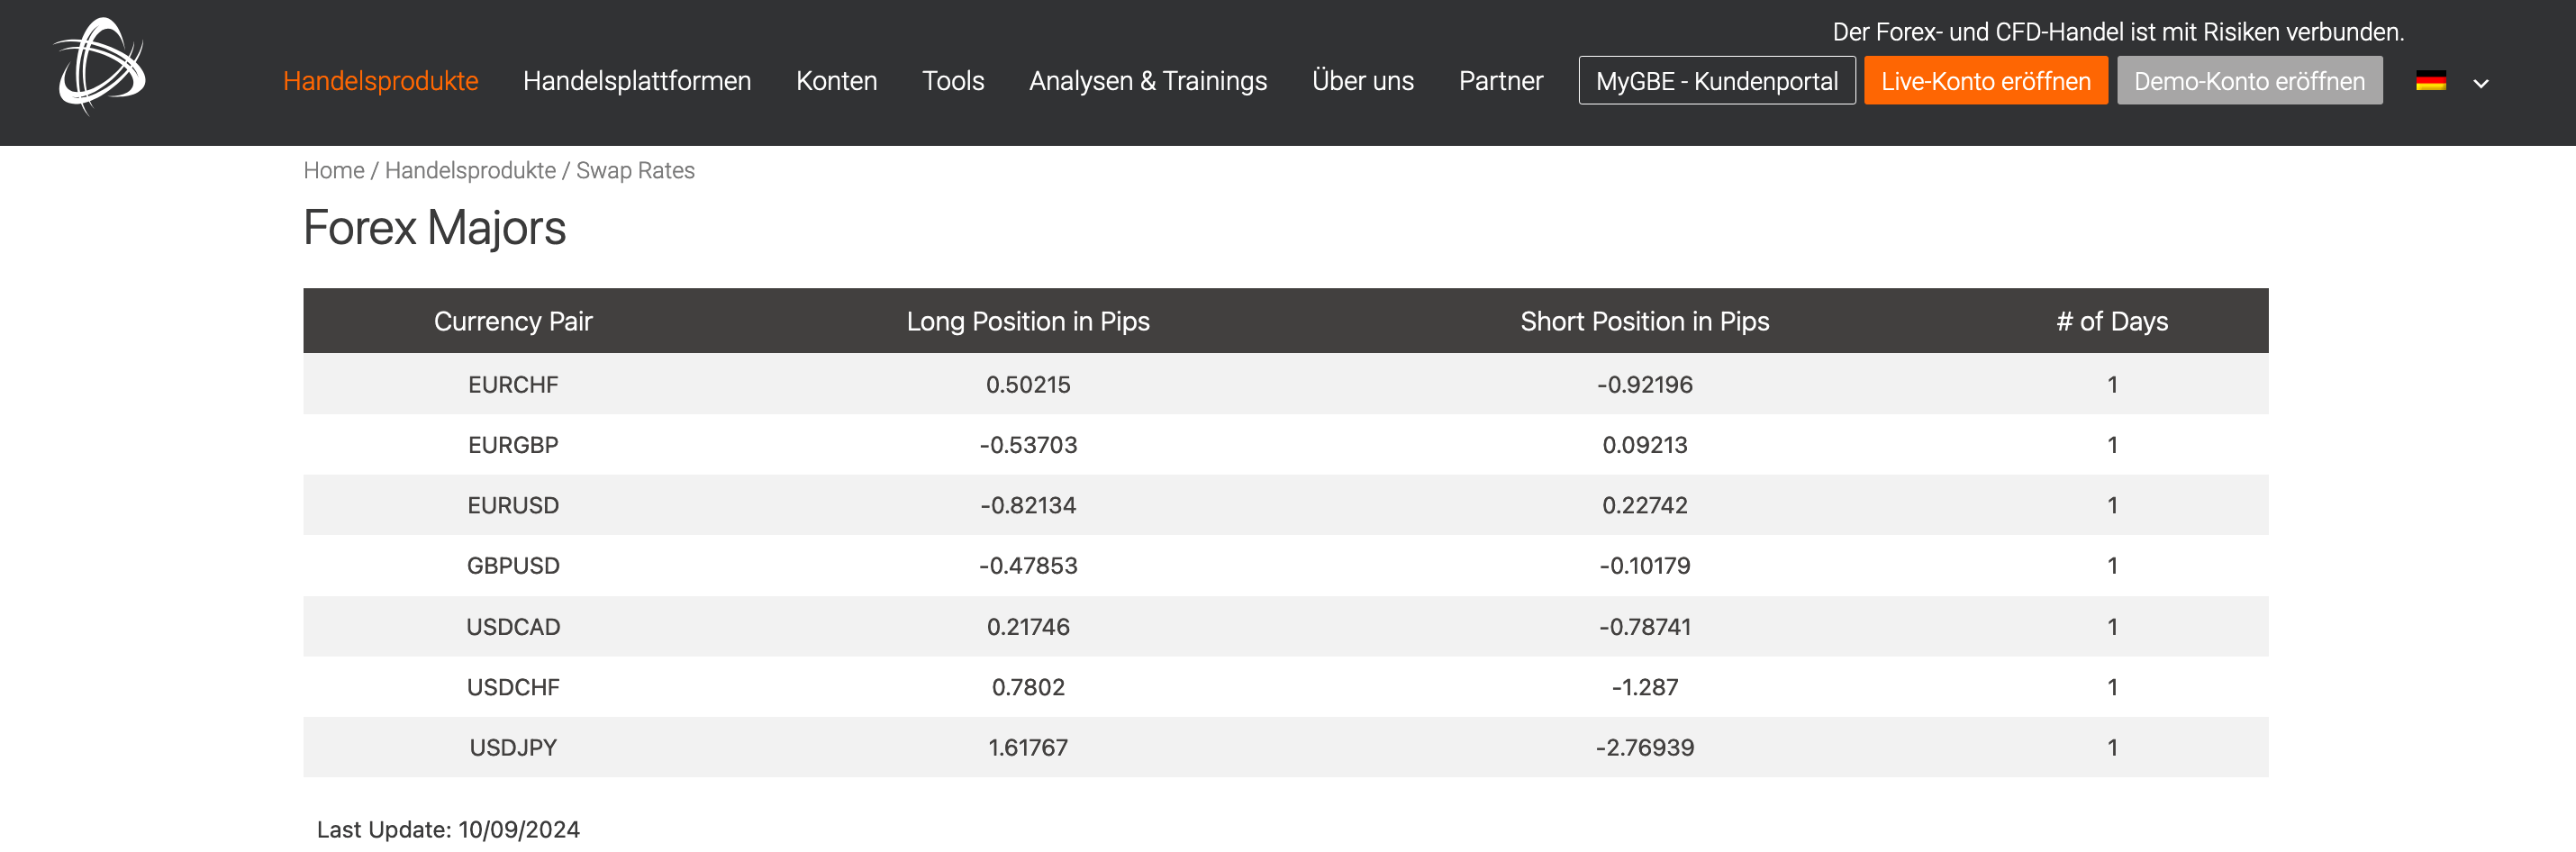
Task: Click Swap Rates breadcrumb
Action: pos(635,171)
